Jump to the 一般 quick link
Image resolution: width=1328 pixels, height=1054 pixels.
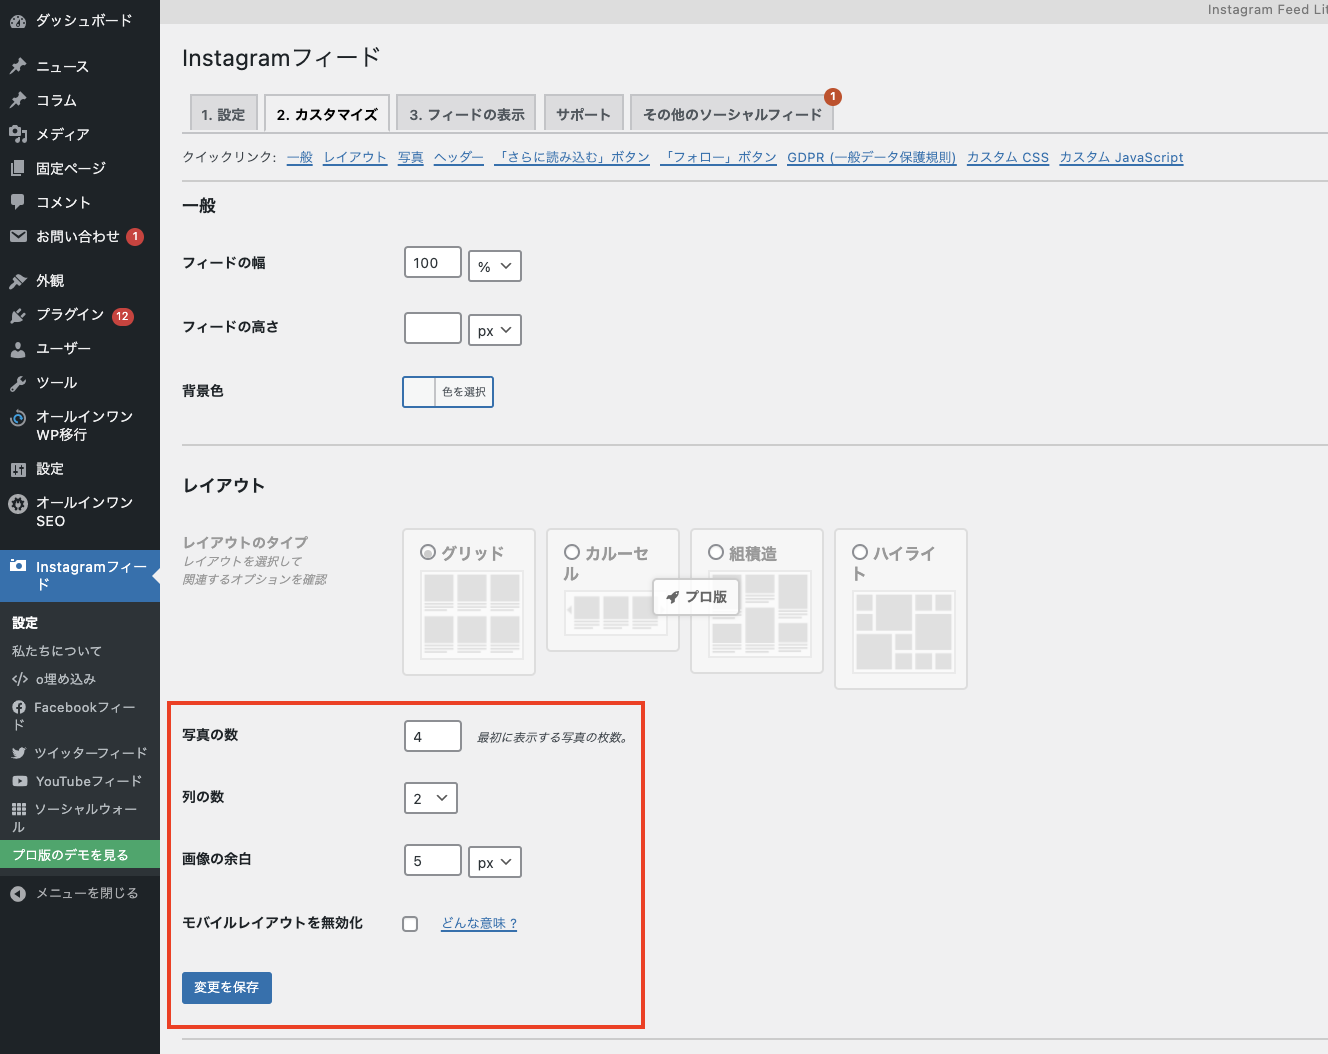point(300,157)
